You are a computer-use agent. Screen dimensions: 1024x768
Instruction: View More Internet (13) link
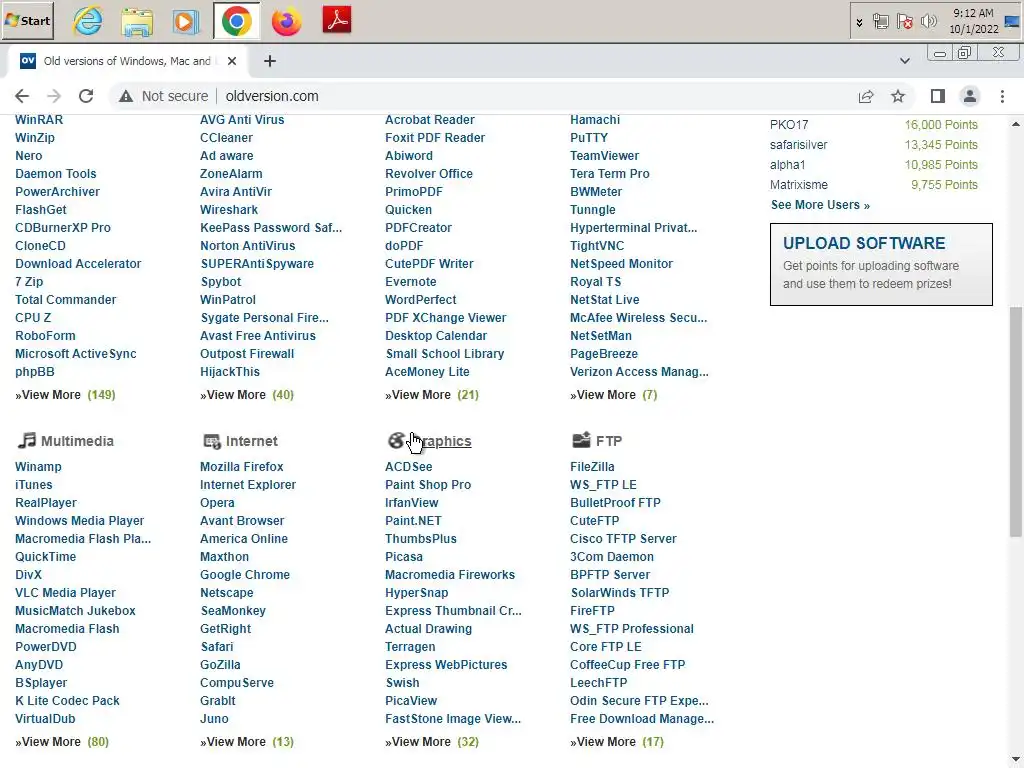point(247,742)
